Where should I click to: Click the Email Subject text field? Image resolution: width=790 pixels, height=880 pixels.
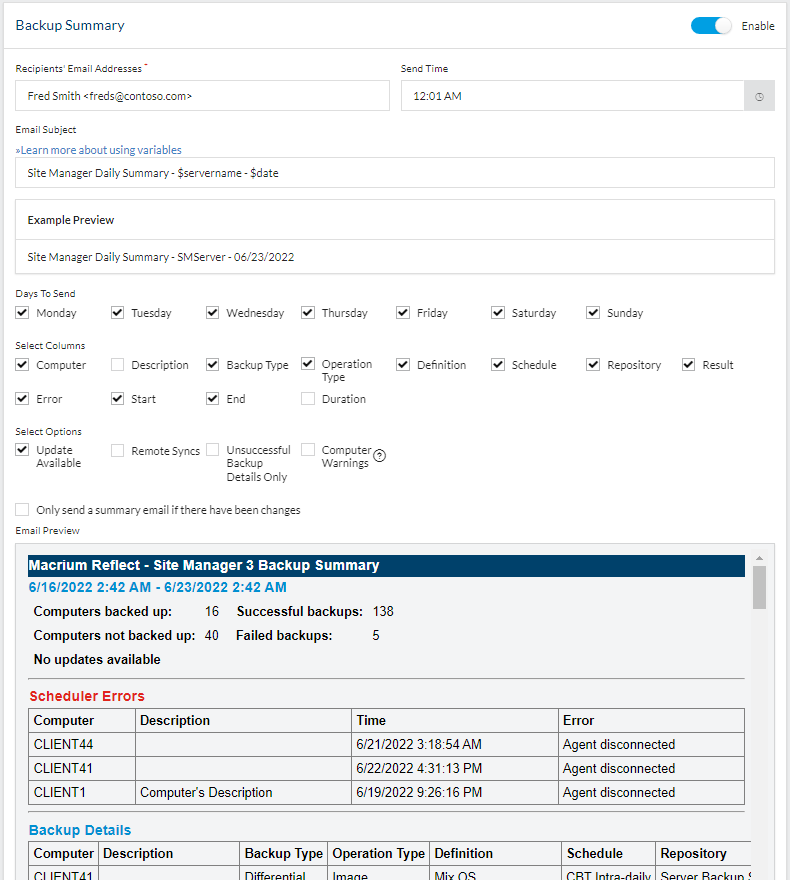pos(395,173)
